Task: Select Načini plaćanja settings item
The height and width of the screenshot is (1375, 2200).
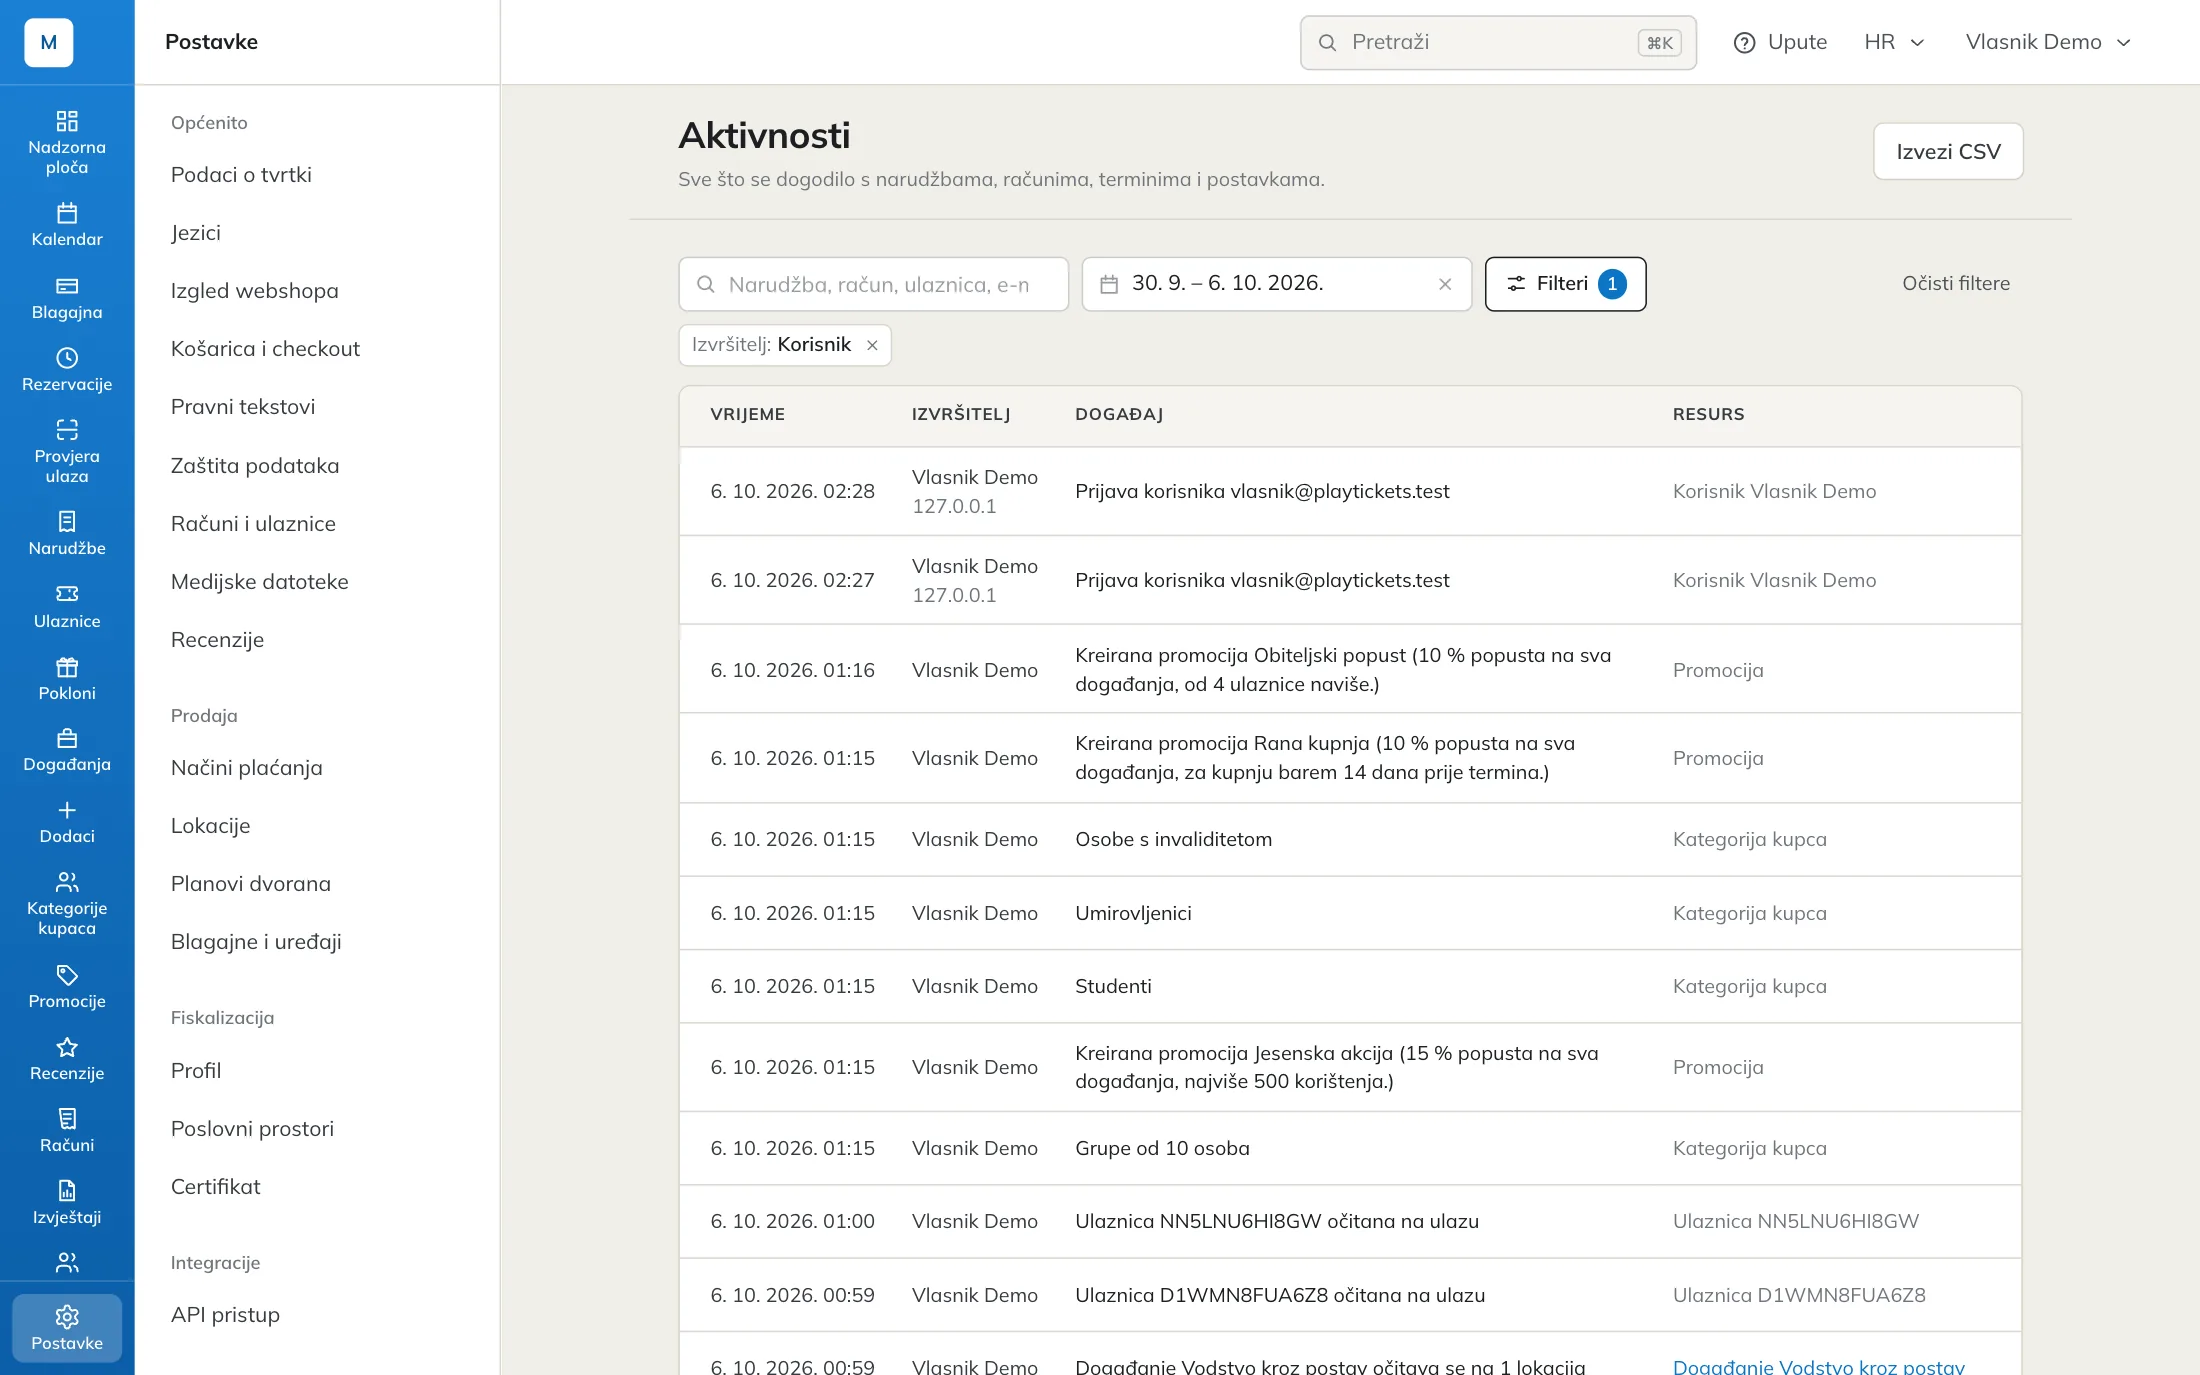Action: click(x=247, y=768)
